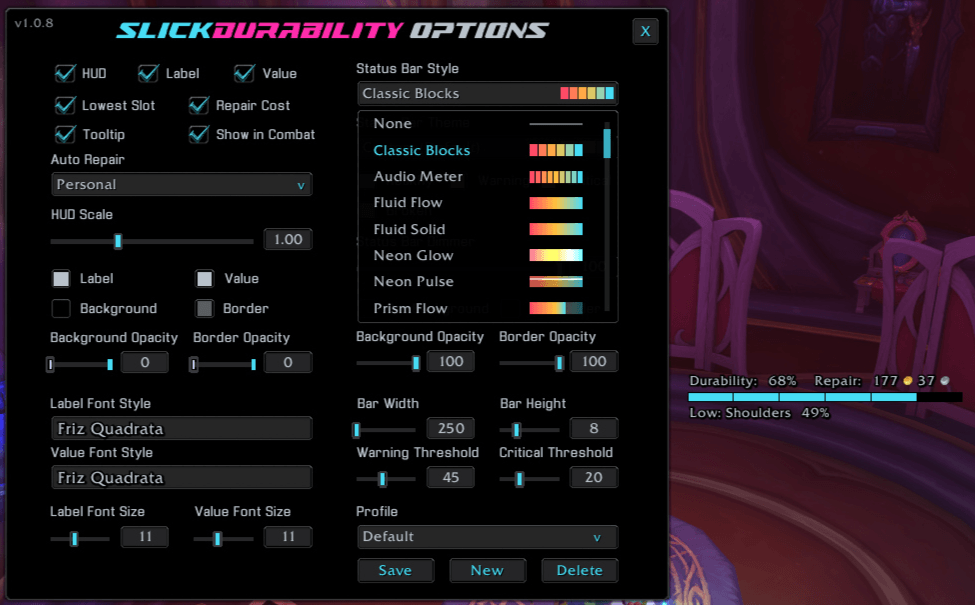975x605 pixels.
Task: Click the Value Font Size 11 field
Action: click(288, 537)
